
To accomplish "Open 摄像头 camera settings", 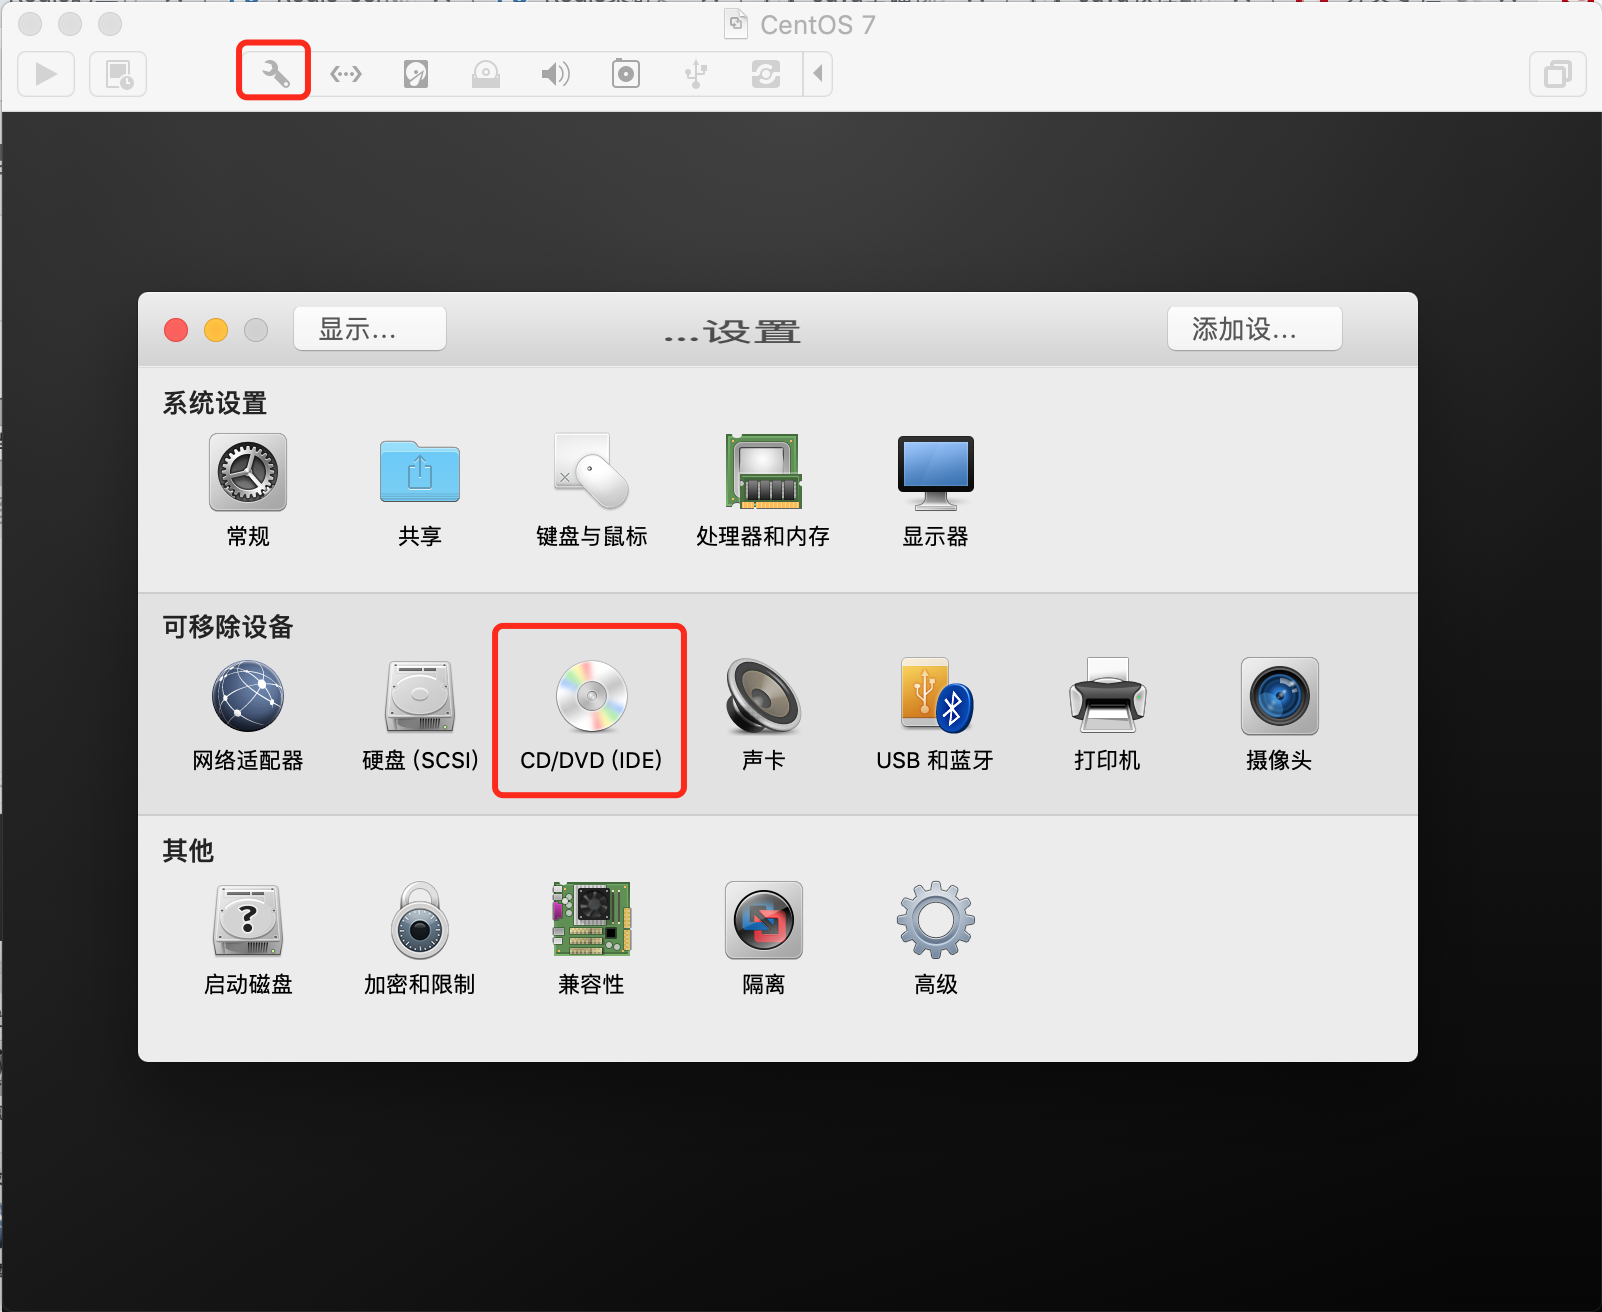I will coord(1279,715).
